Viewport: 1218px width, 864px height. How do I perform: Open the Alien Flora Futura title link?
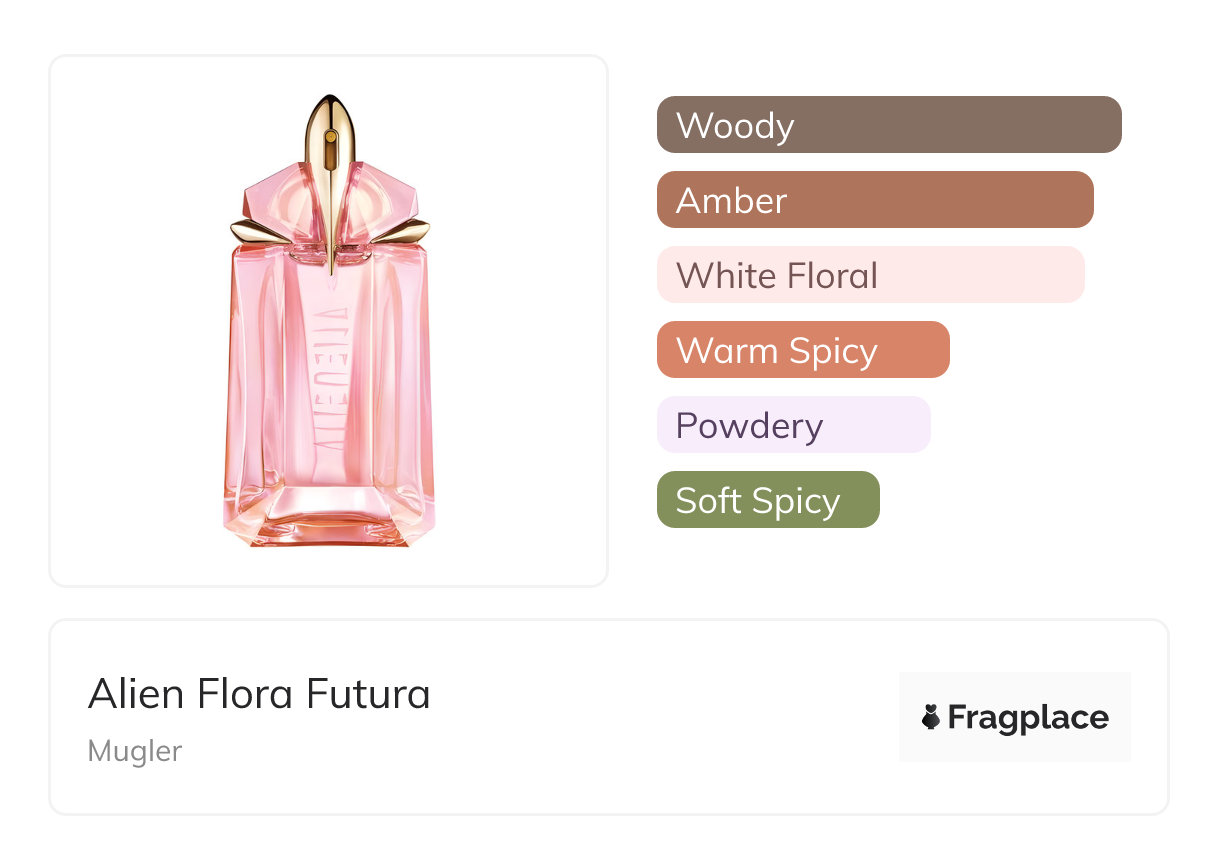[259, 693]
